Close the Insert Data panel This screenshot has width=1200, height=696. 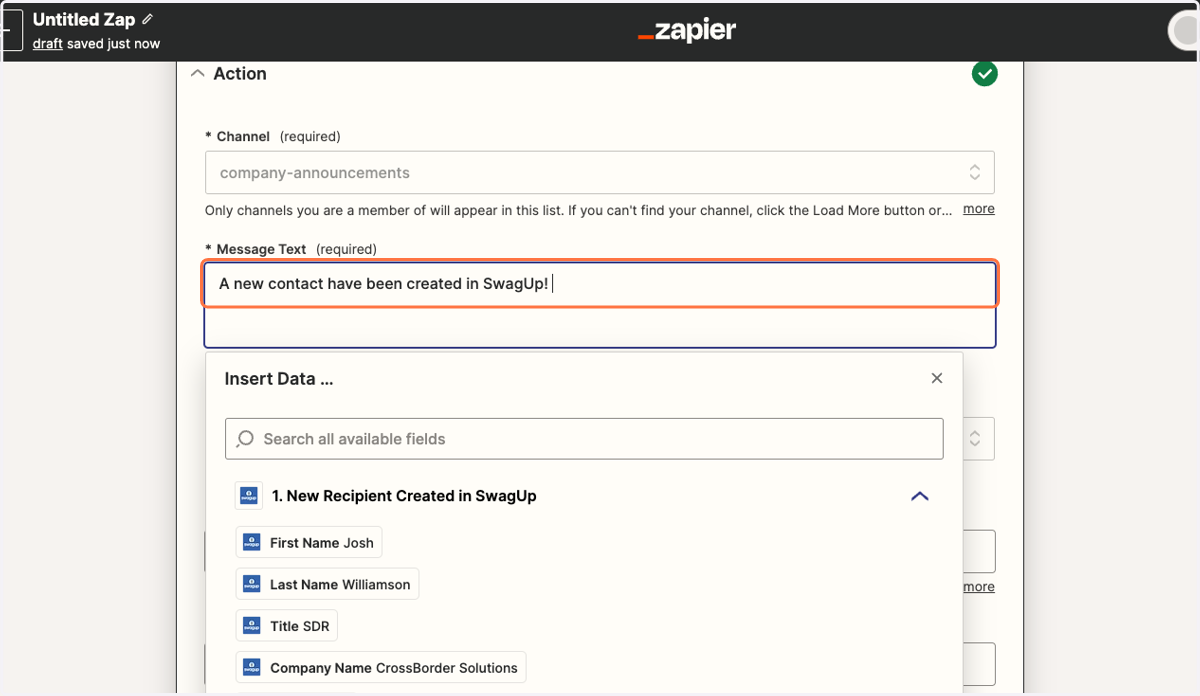(x=937, y=378)
